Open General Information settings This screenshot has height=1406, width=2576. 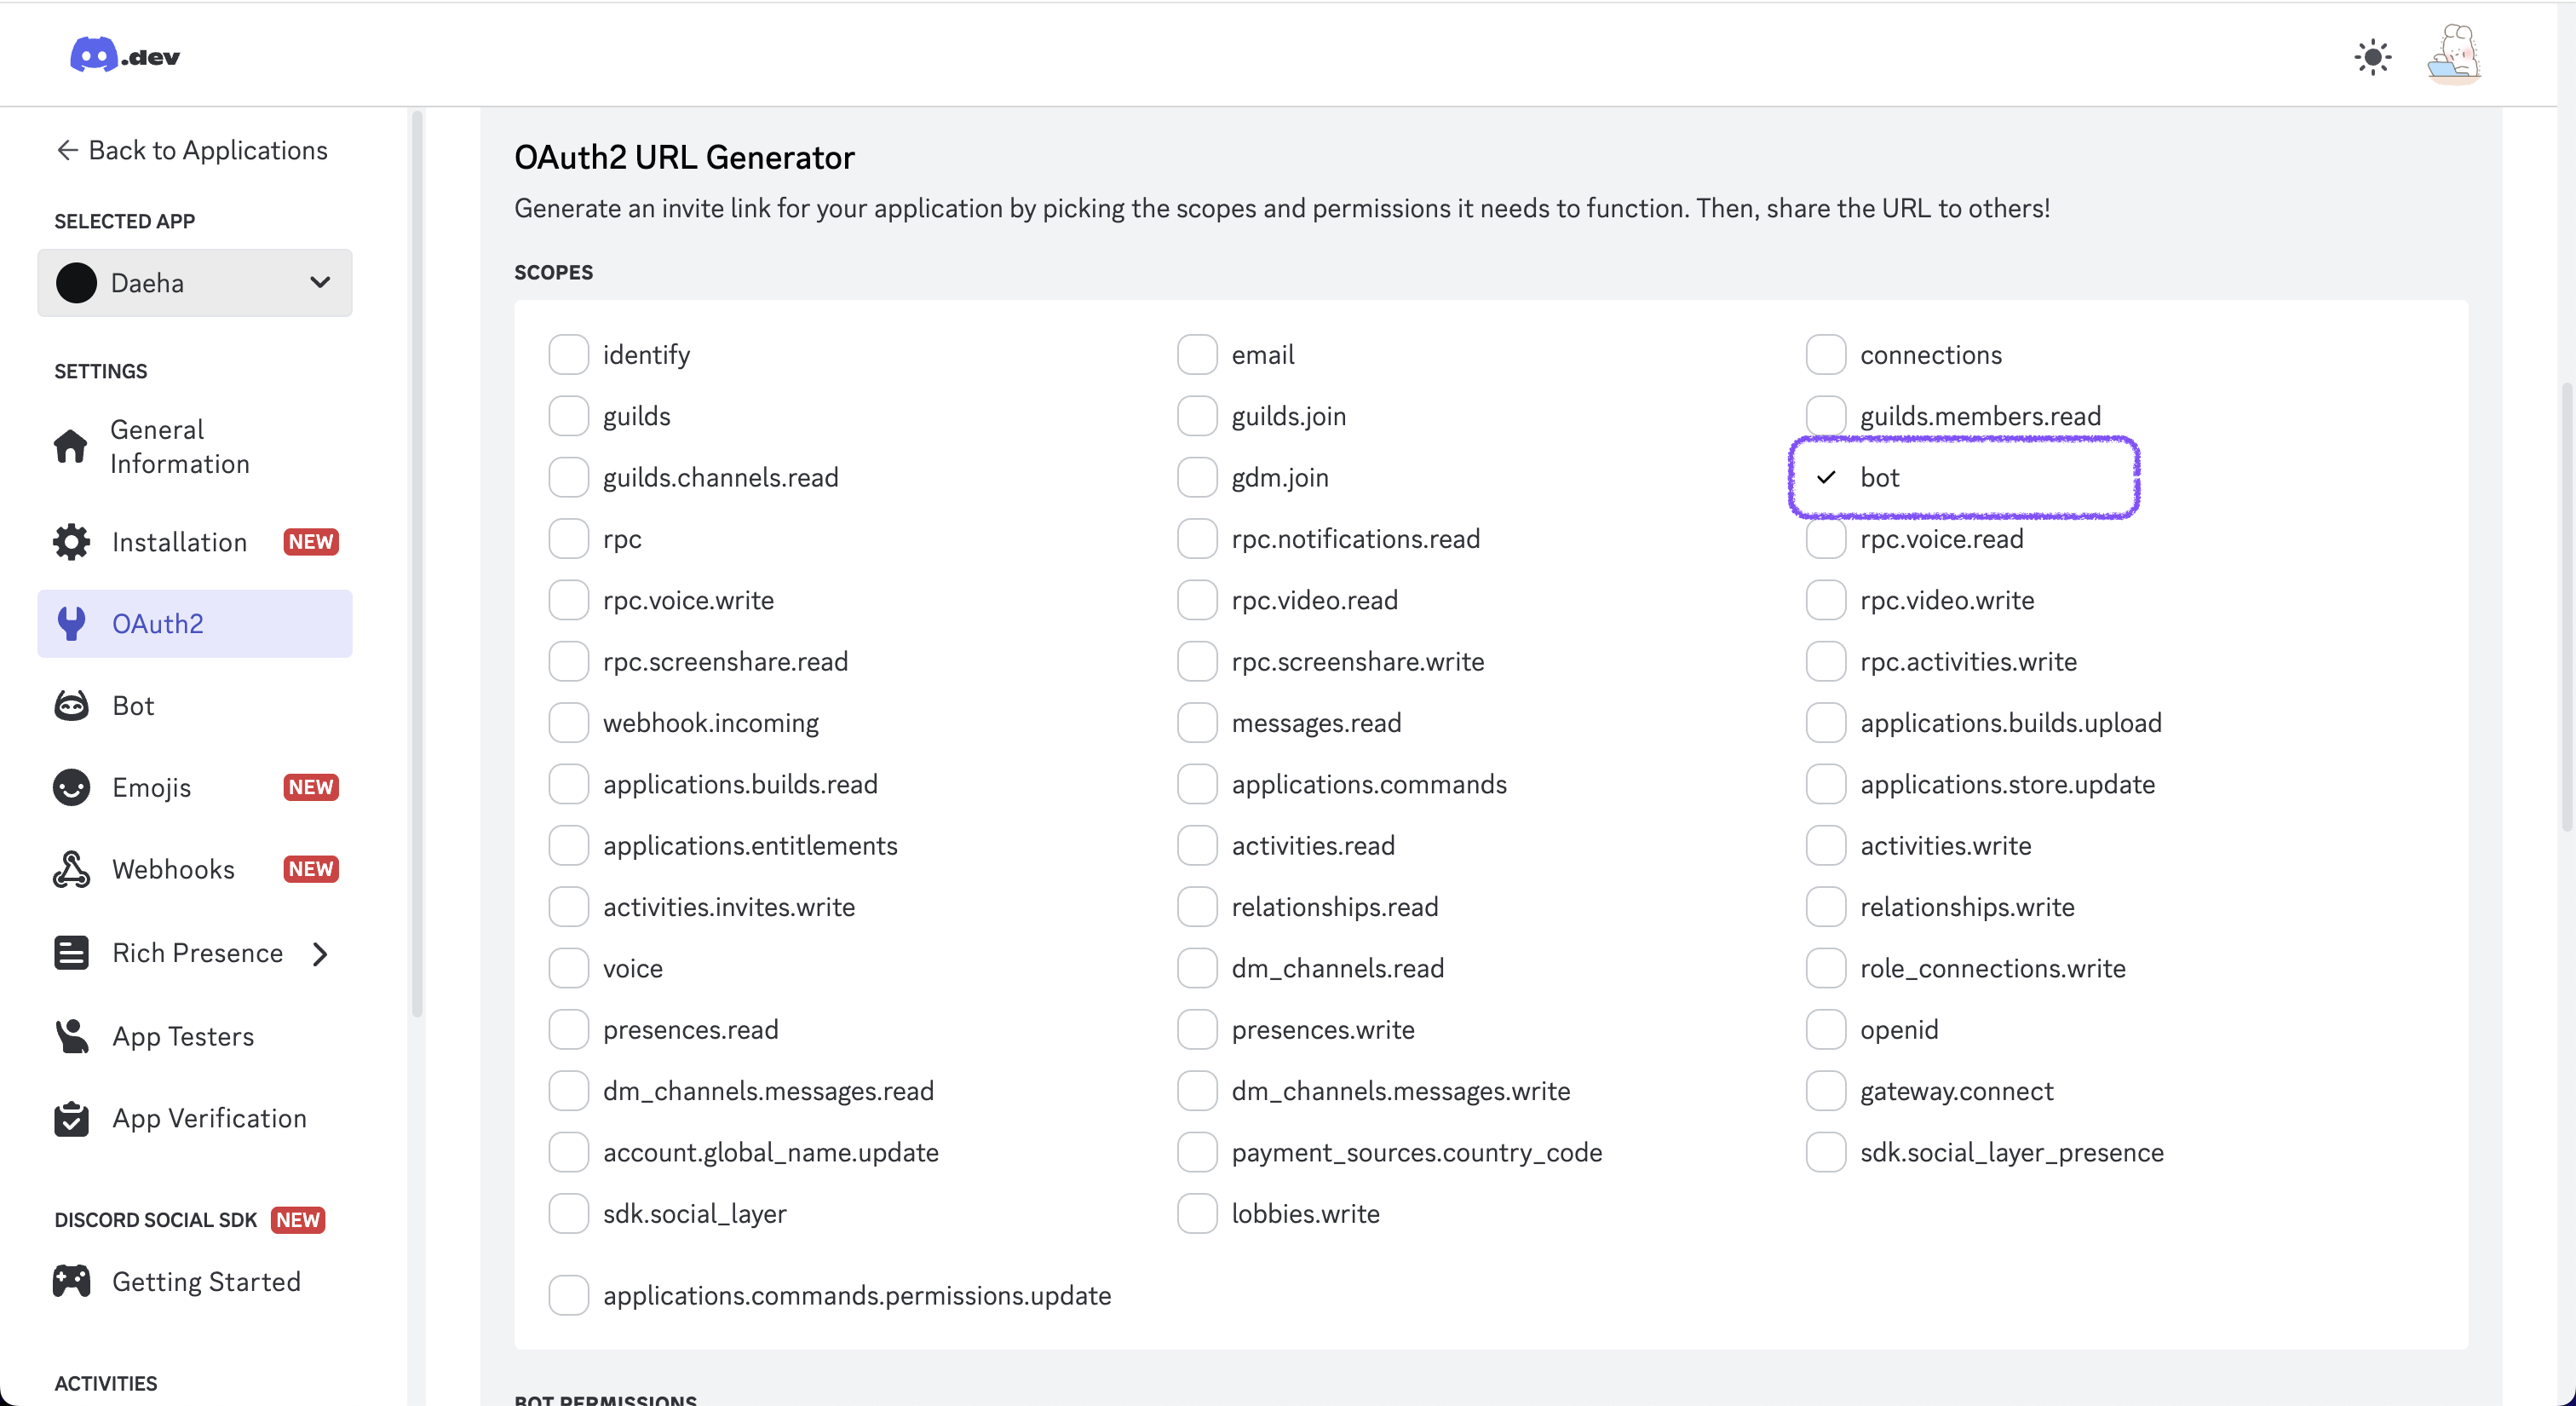click(195, 446)
